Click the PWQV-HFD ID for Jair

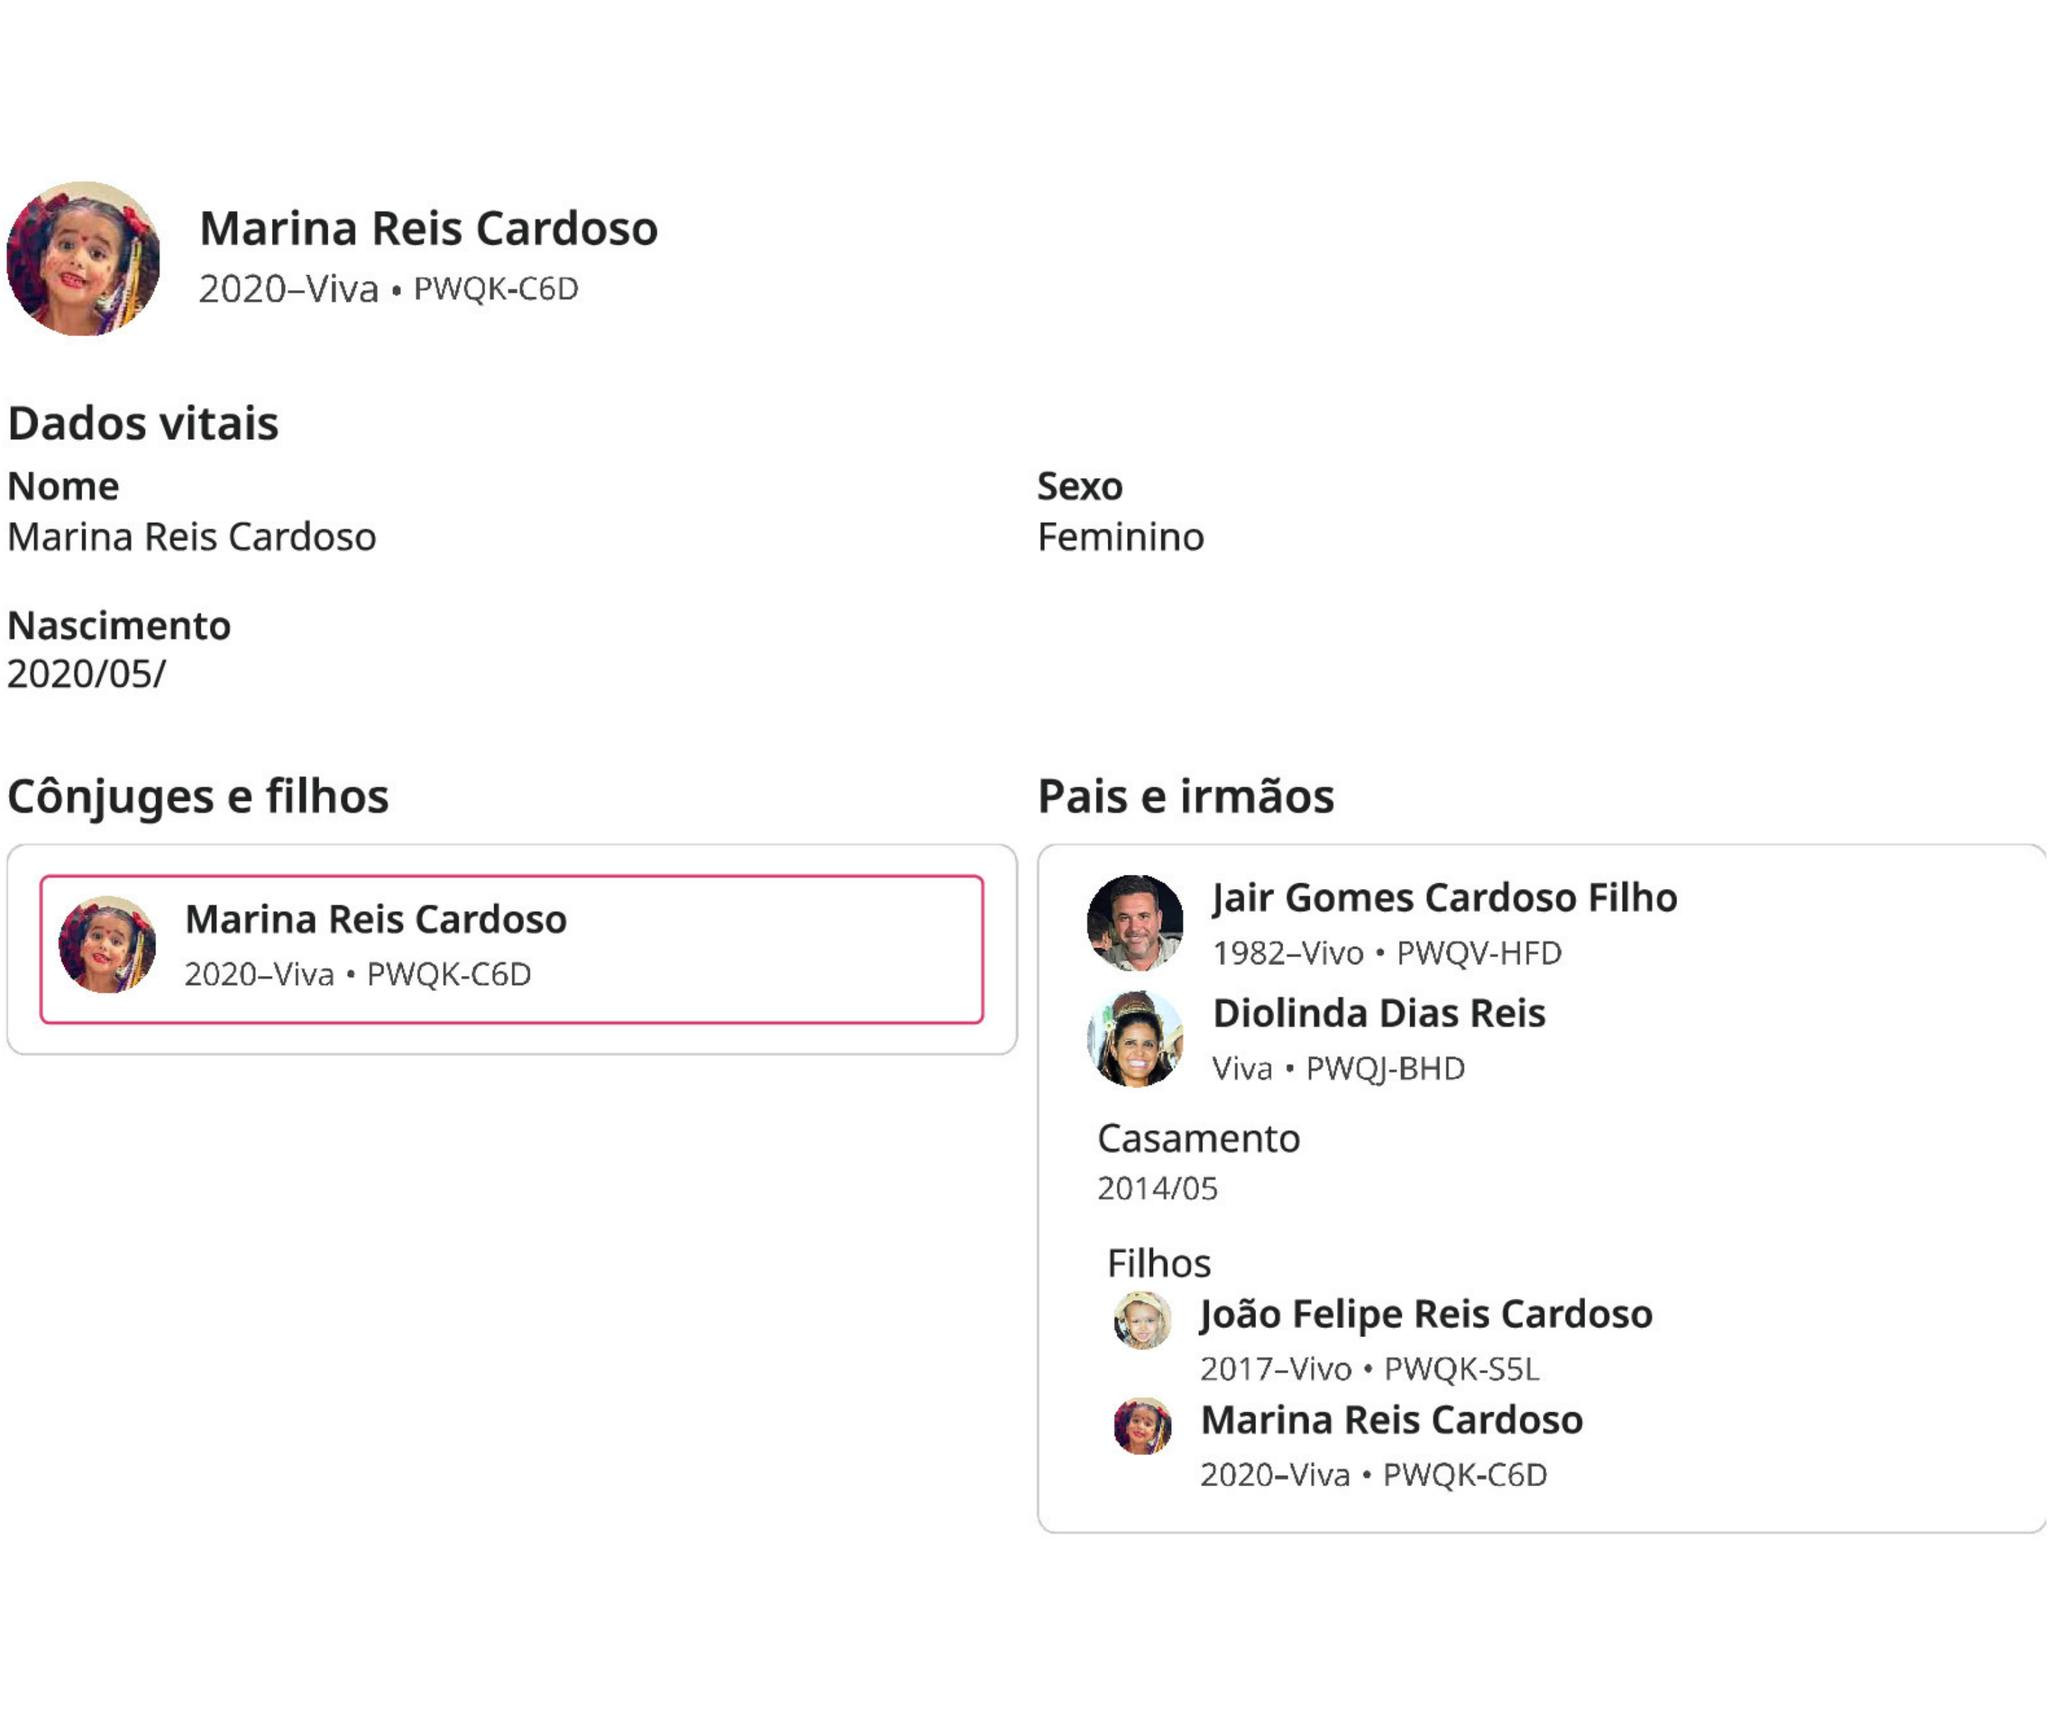[x=1478, y=953]
